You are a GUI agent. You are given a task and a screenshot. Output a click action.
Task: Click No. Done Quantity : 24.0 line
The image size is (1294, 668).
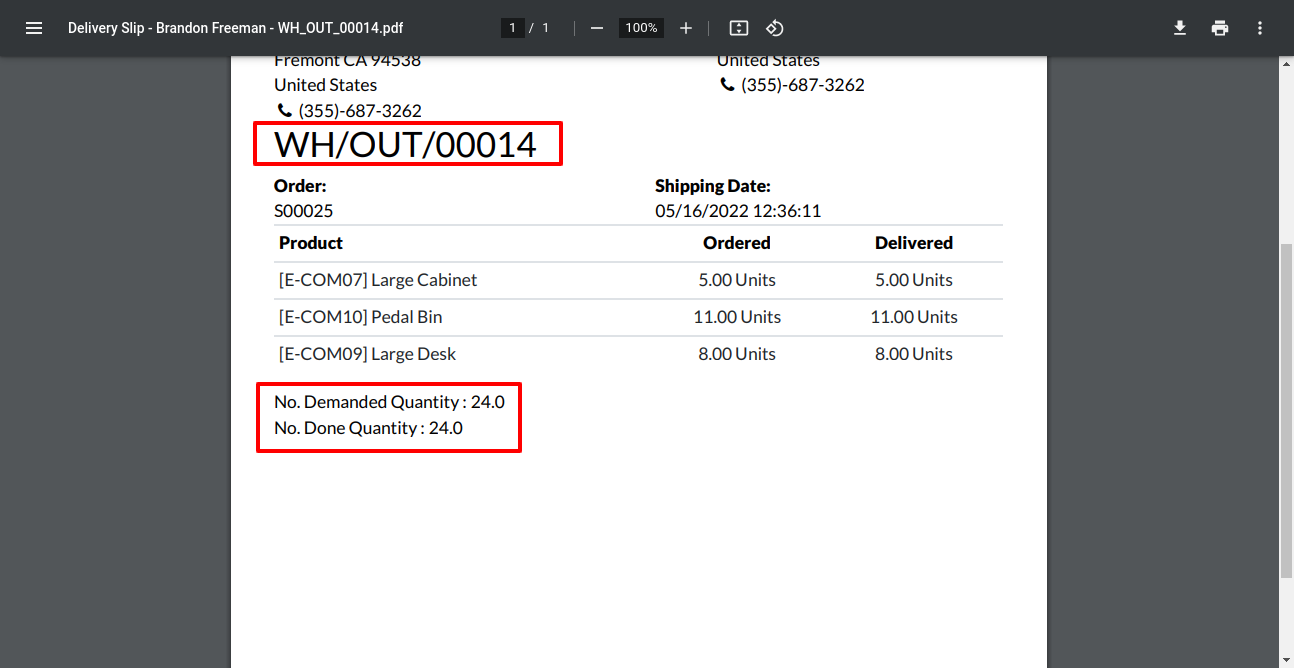coord(369,428)
